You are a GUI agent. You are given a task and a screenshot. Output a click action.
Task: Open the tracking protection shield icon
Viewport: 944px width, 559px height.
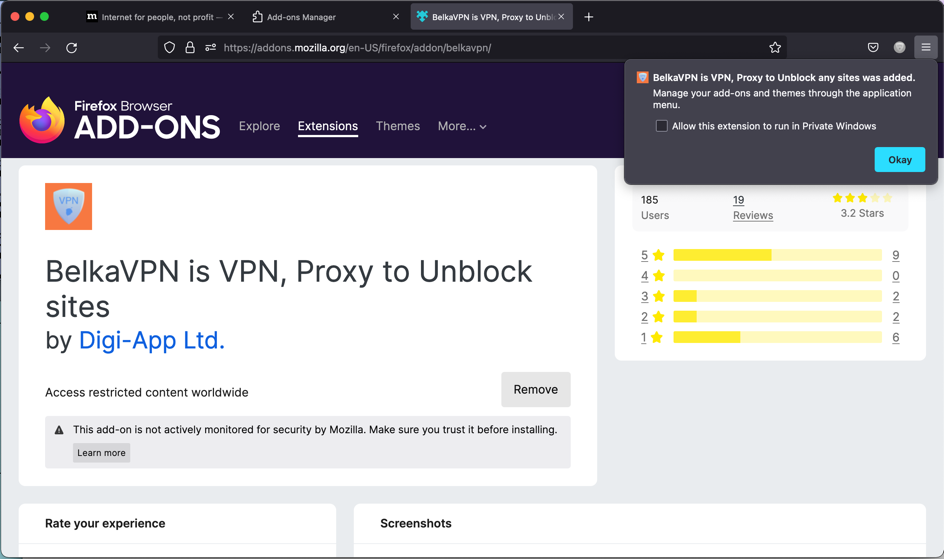[x=170, y=48]
